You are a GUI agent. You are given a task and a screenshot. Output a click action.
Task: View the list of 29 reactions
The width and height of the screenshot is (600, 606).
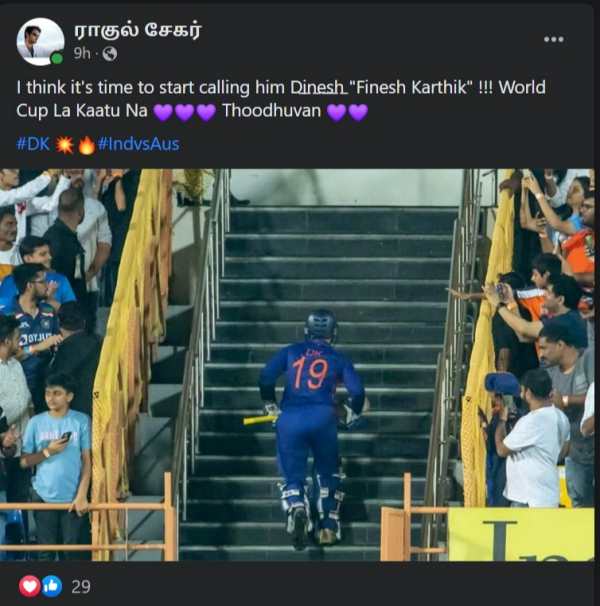click(x=80, y=586)
